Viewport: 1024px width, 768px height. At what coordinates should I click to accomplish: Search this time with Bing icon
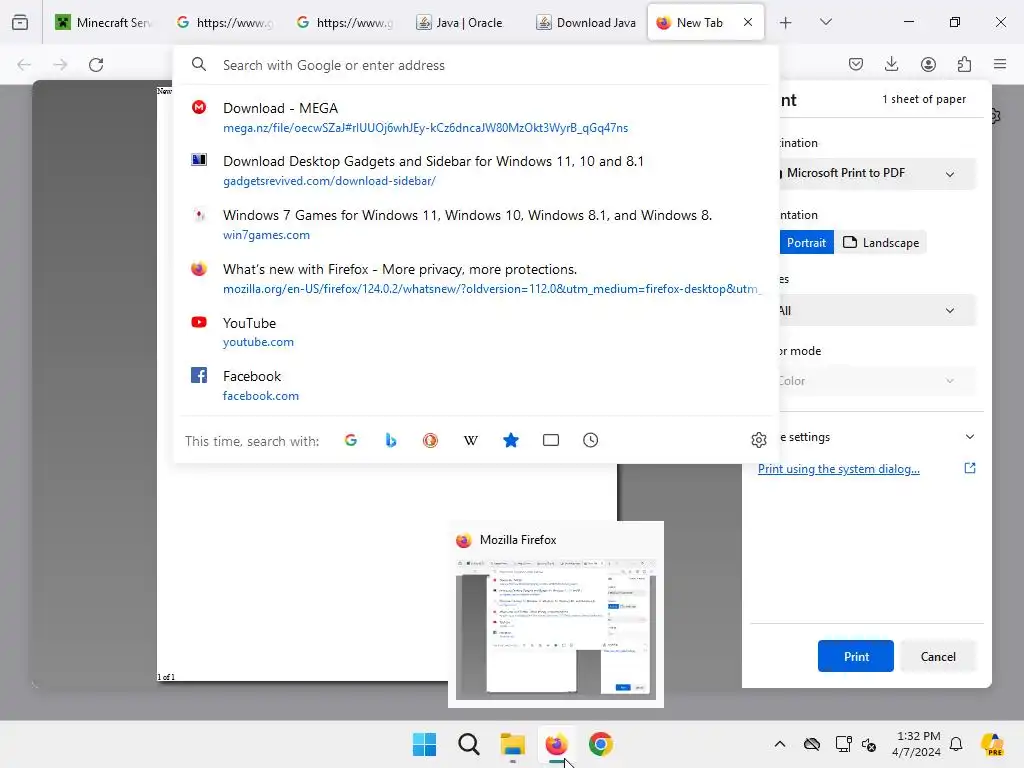[391, 440]
